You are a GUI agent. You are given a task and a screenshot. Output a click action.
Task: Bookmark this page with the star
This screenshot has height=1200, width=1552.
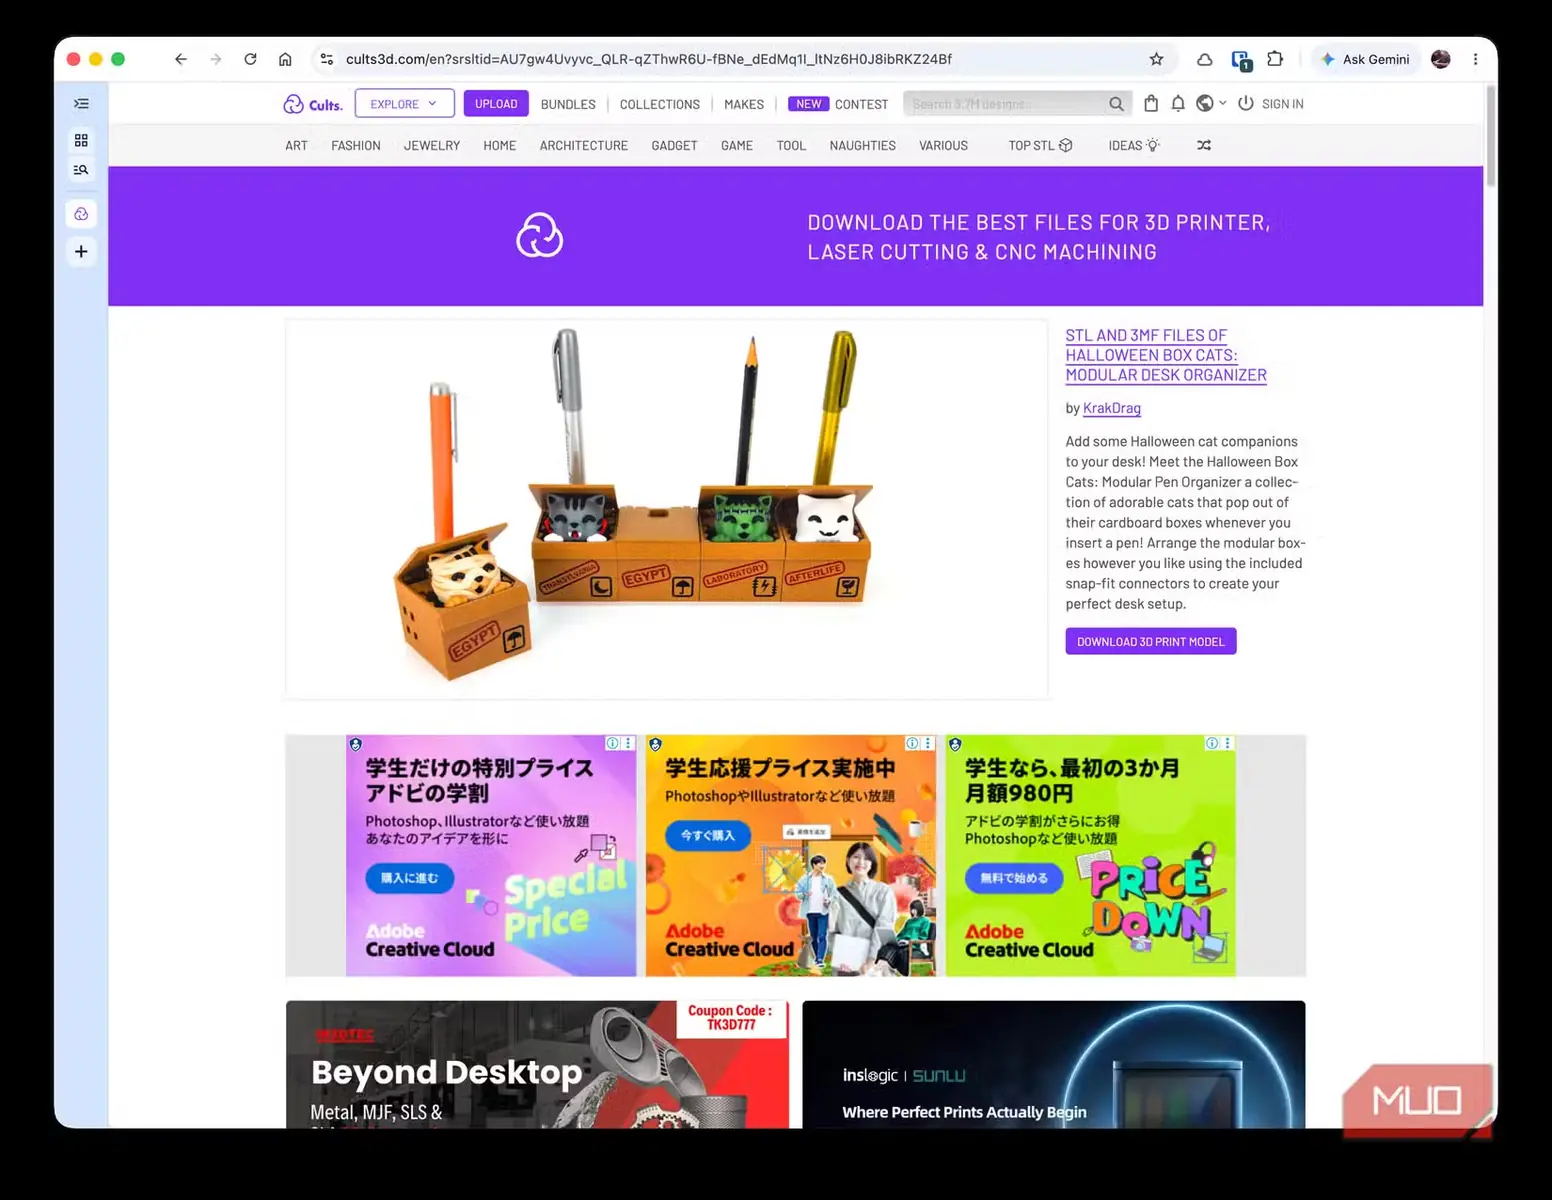pyautogui.click(x=1156, y=59)
